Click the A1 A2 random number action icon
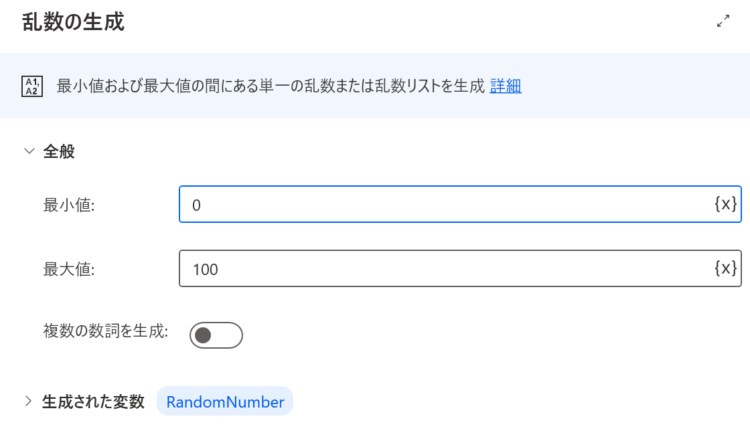 pos(32,87)
